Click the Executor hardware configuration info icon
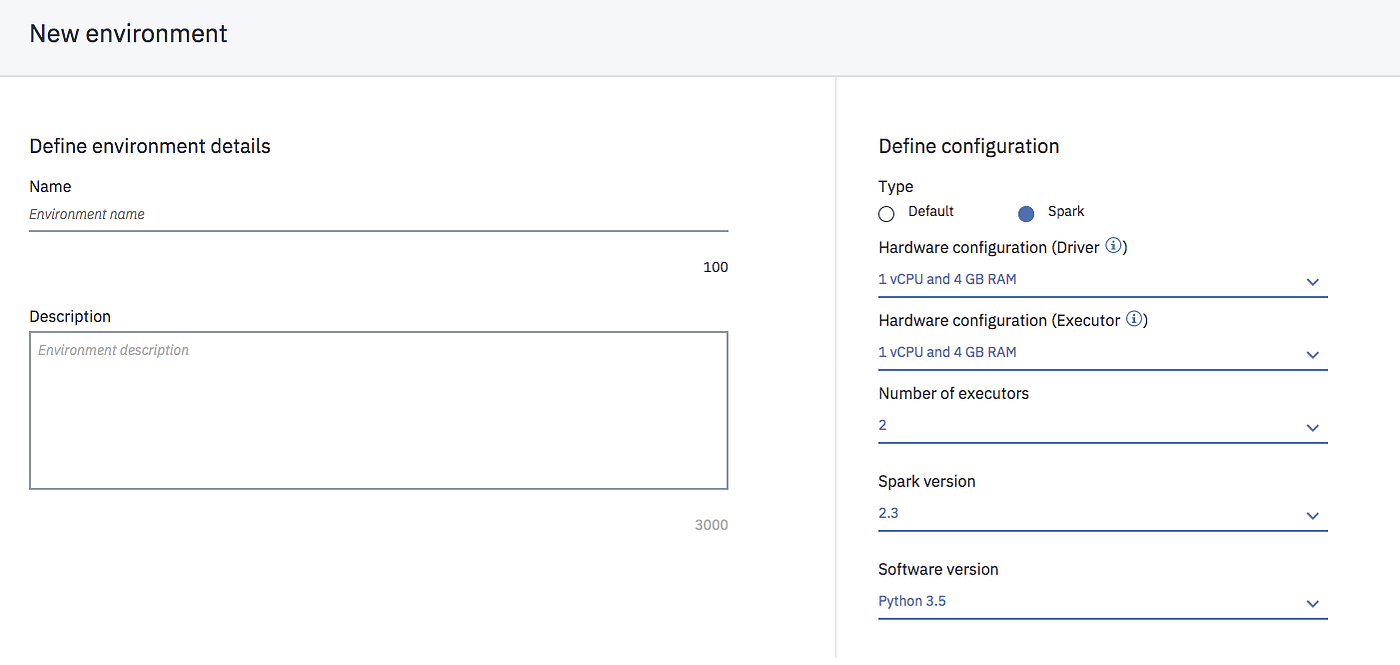This screenshot has width=1400, height=665. 1134,319
